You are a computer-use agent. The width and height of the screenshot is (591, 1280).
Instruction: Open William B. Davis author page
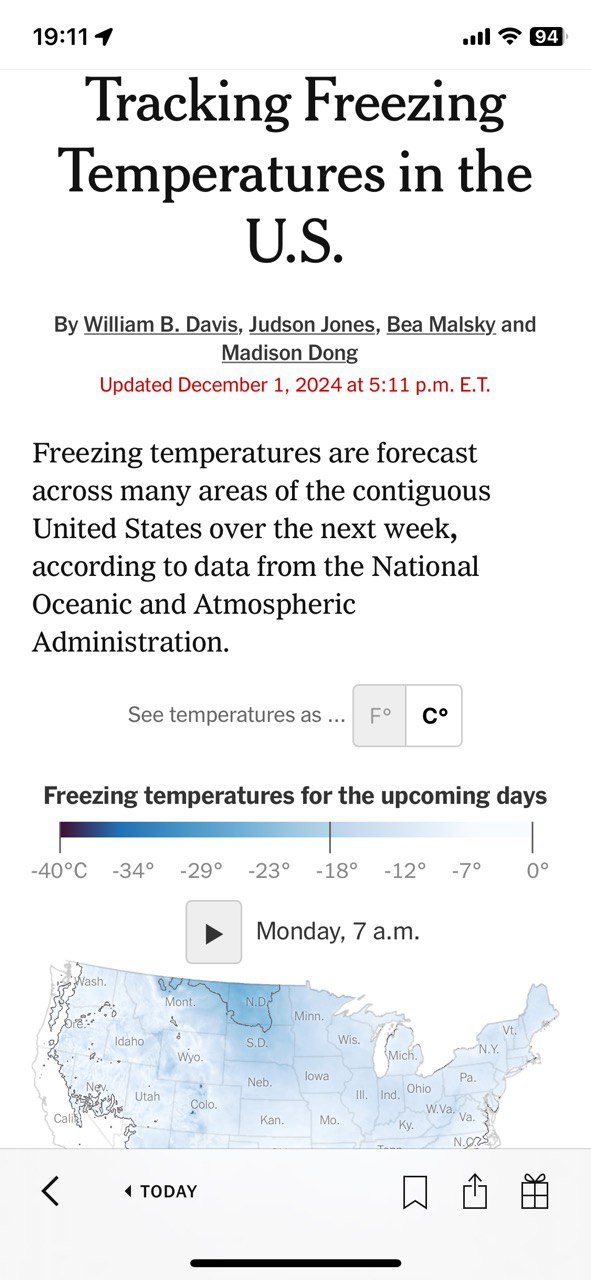click(161, 324)
